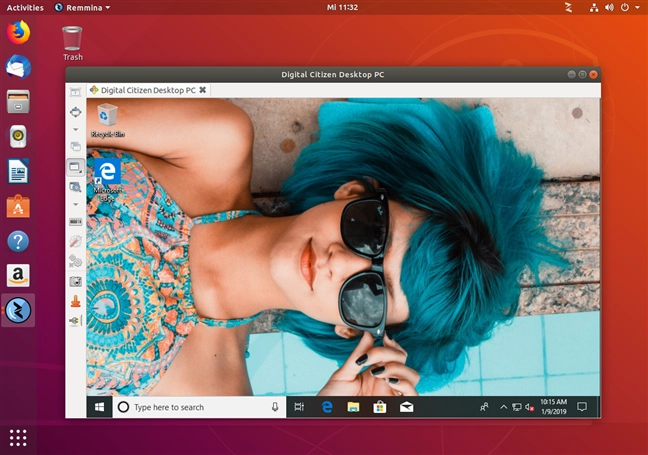The width and height of the screenshot is (648, 455).
Task: Select Microsoft Edge shortcut on remote desktop
Action: (108, 180)
